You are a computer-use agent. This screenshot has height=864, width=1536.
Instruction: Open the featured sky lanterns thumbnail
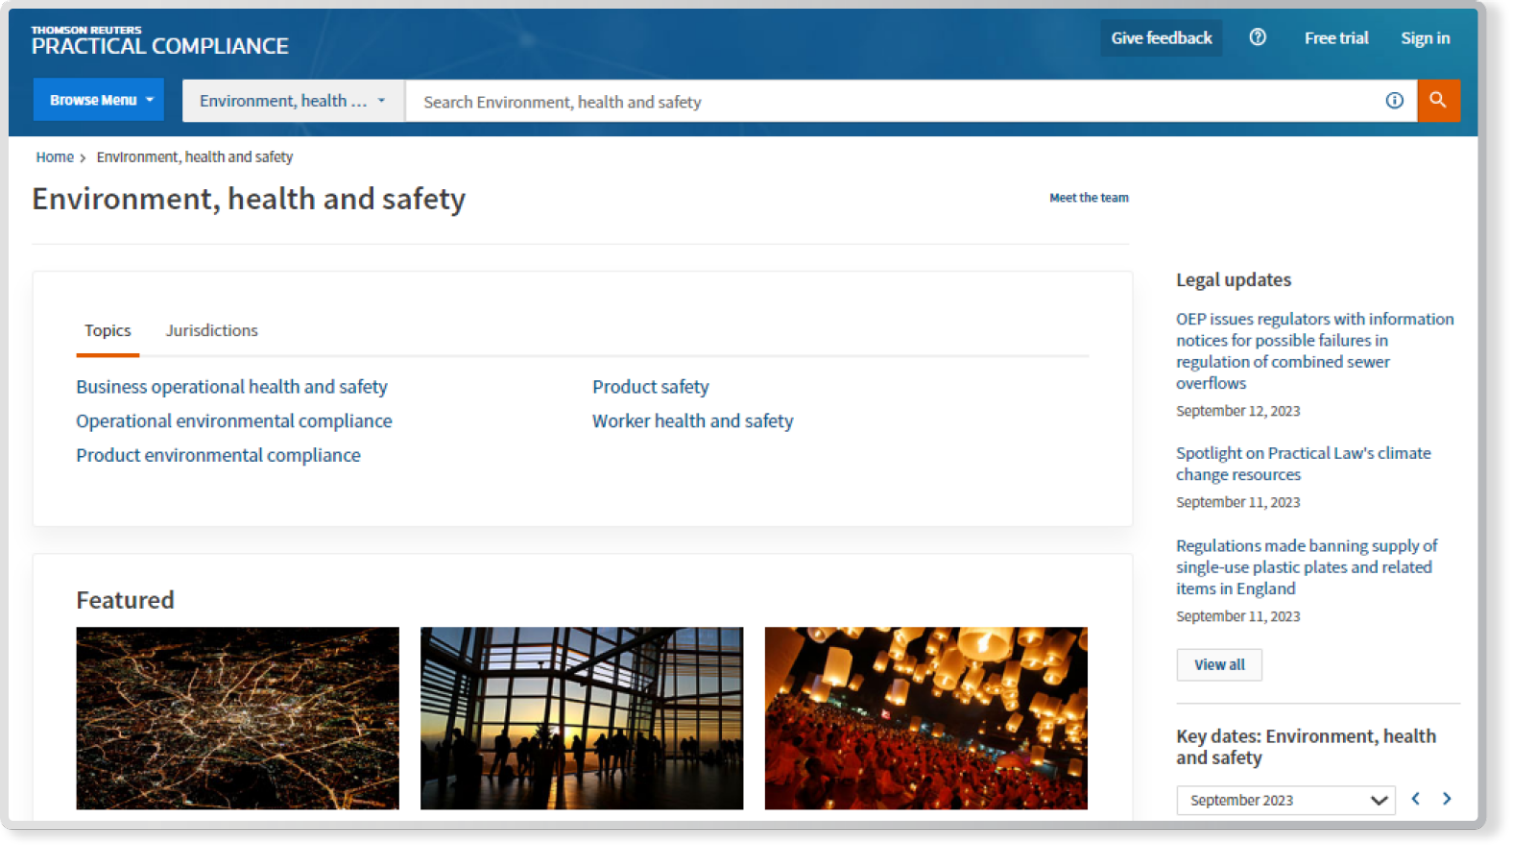click(925, 718)
